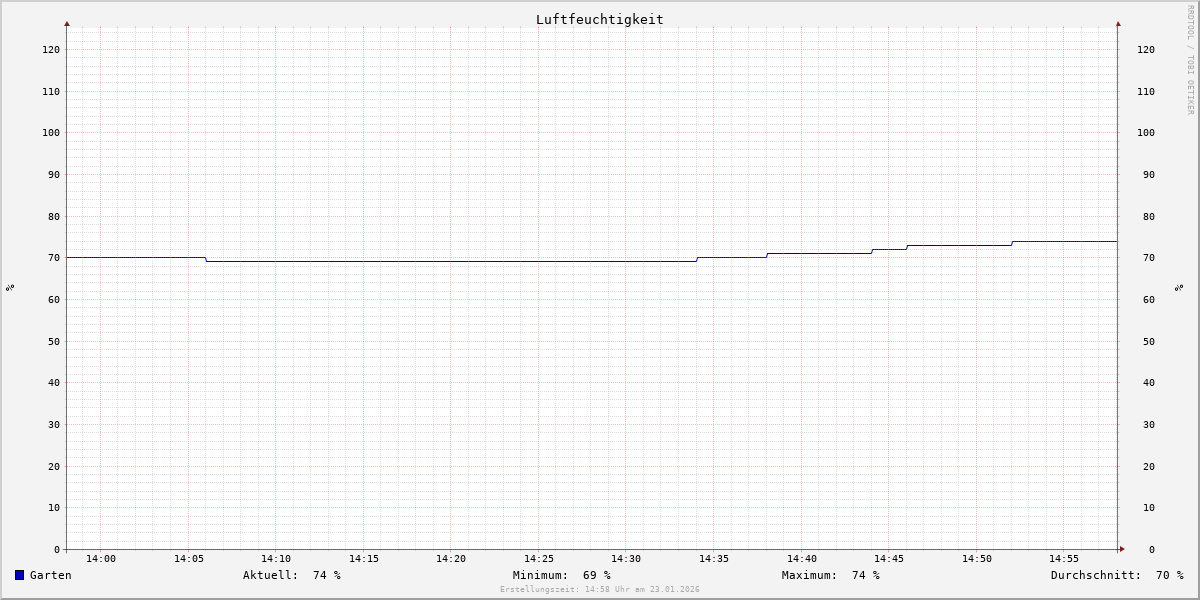Click the % unit label beside left axis
The height and width of the screenshot is (600, 1200).
pyautogui.click(x=10, y=287)
